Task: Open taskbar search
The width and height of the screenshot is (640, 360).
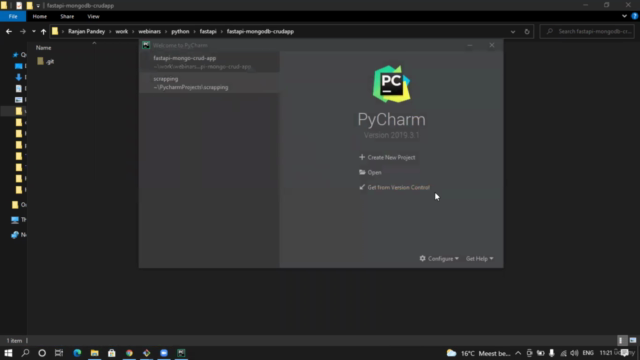Action: click(25, 353)
